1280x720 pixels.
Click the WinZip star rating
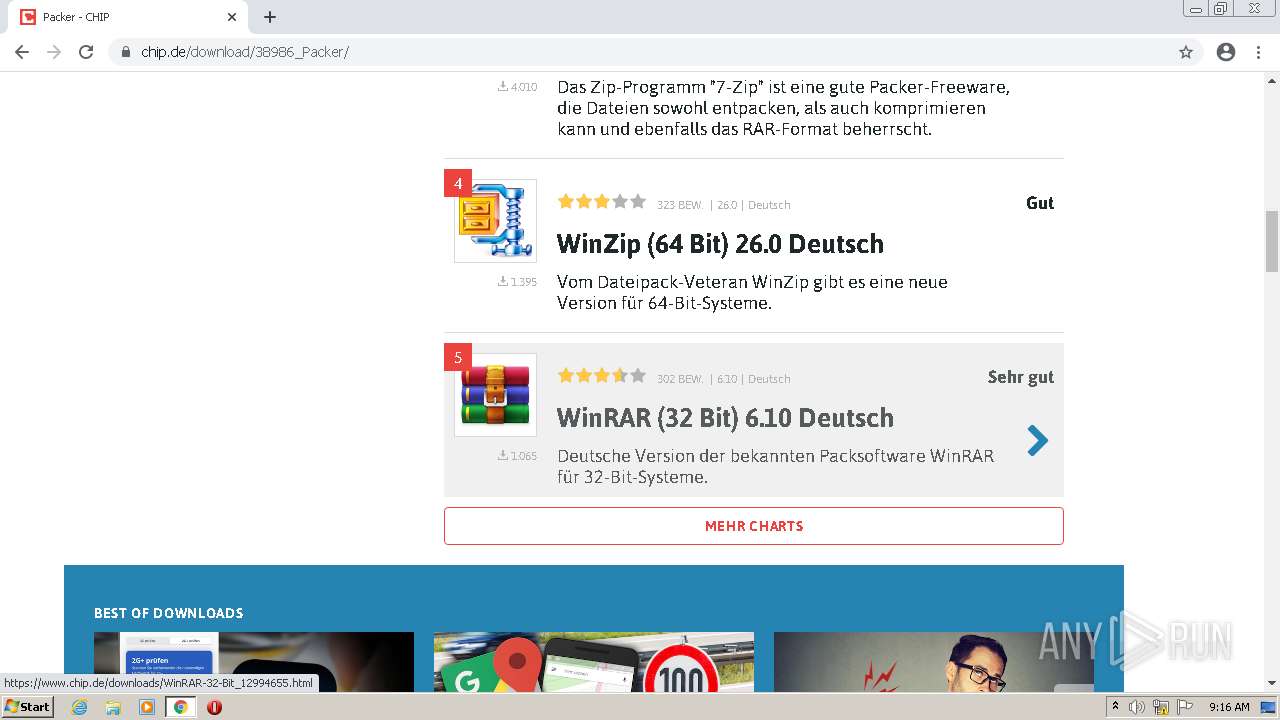click(602, 202)
